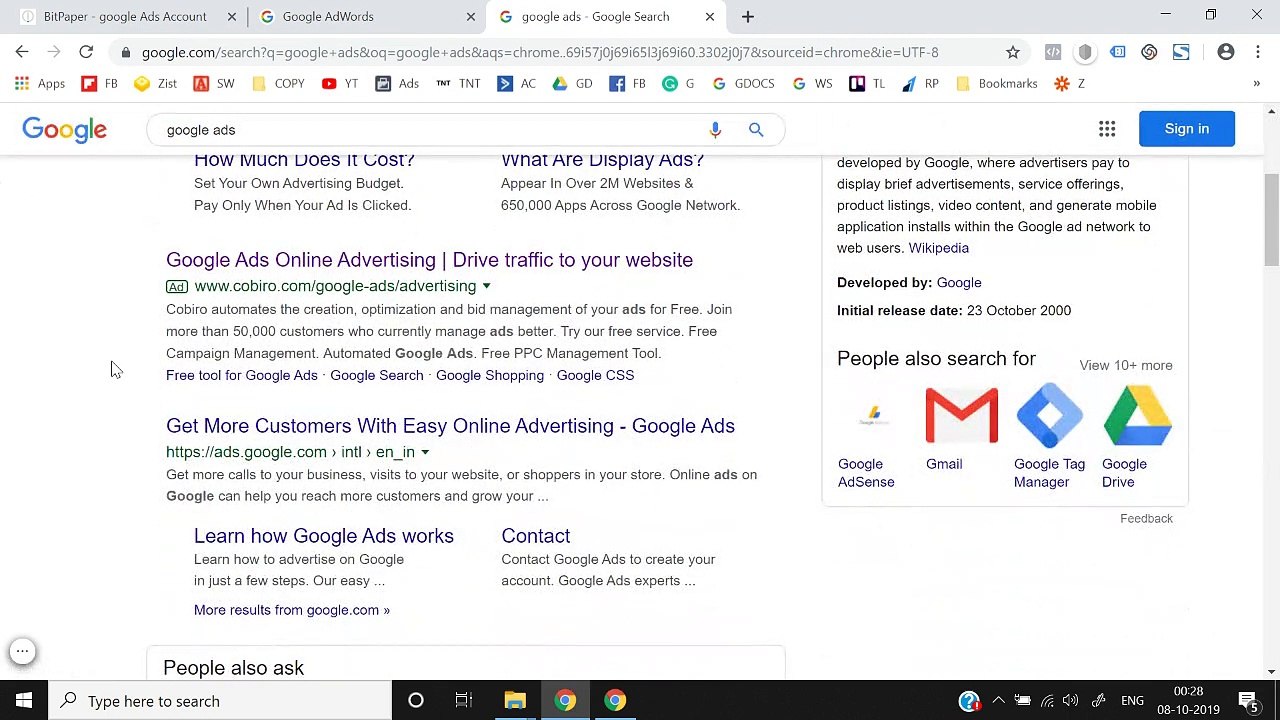Open the gray shield extension
This screenshot has width=1280, height=720.
(x=1085, y=52)
